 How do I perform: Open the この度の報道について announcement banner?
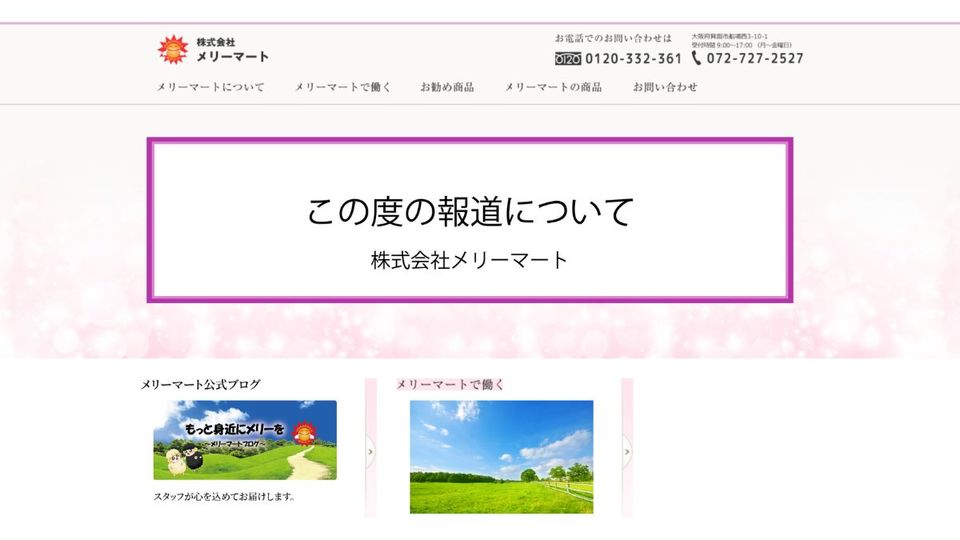point(470,220)
